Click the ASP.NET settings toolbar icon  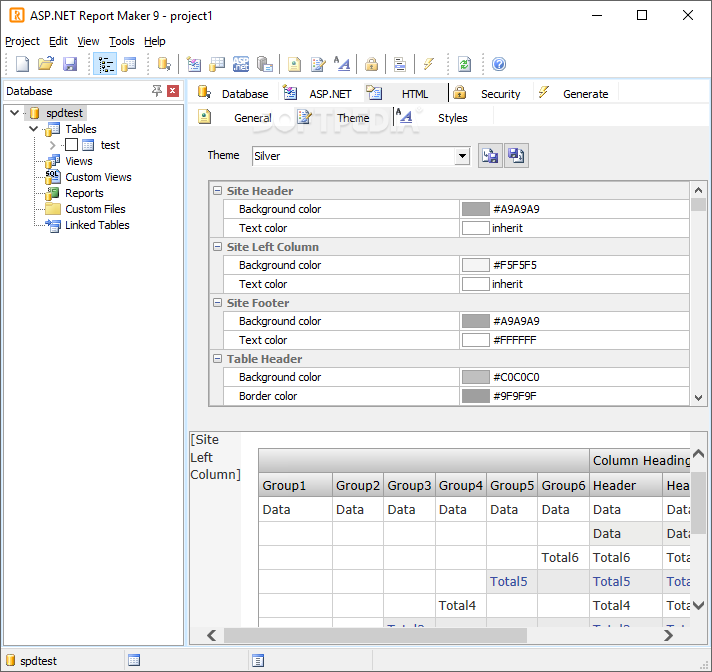click(x=241, y=64)
